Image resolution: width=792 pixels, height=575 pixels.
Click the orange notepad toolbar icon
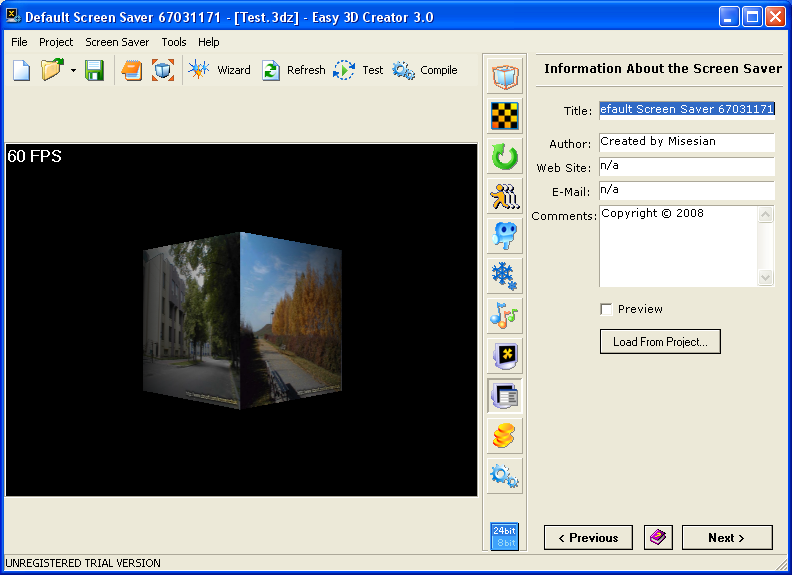(x=132, y=70)
